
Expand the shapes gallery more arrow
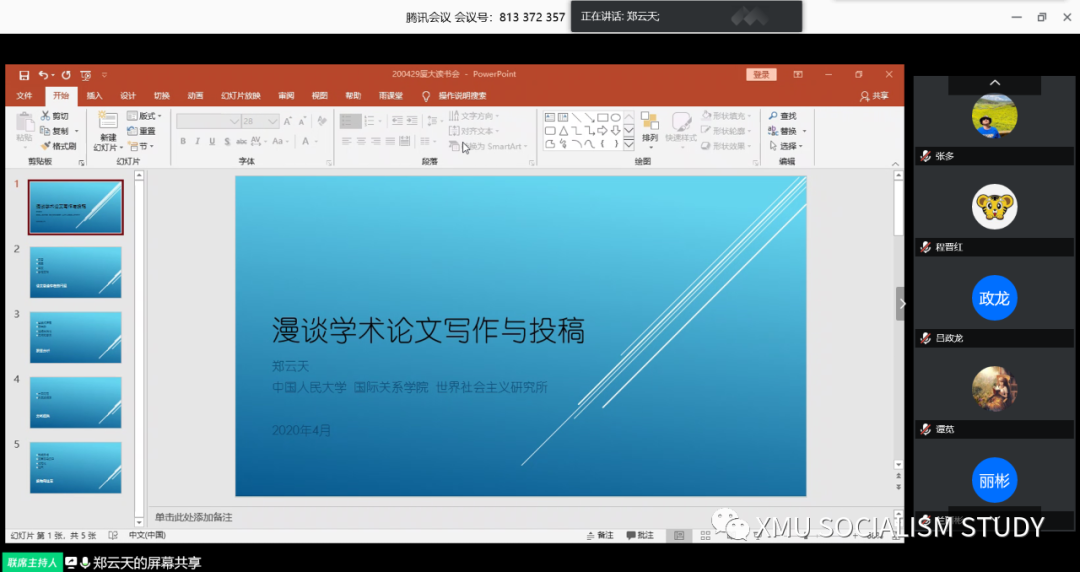(x=628, y=145)
